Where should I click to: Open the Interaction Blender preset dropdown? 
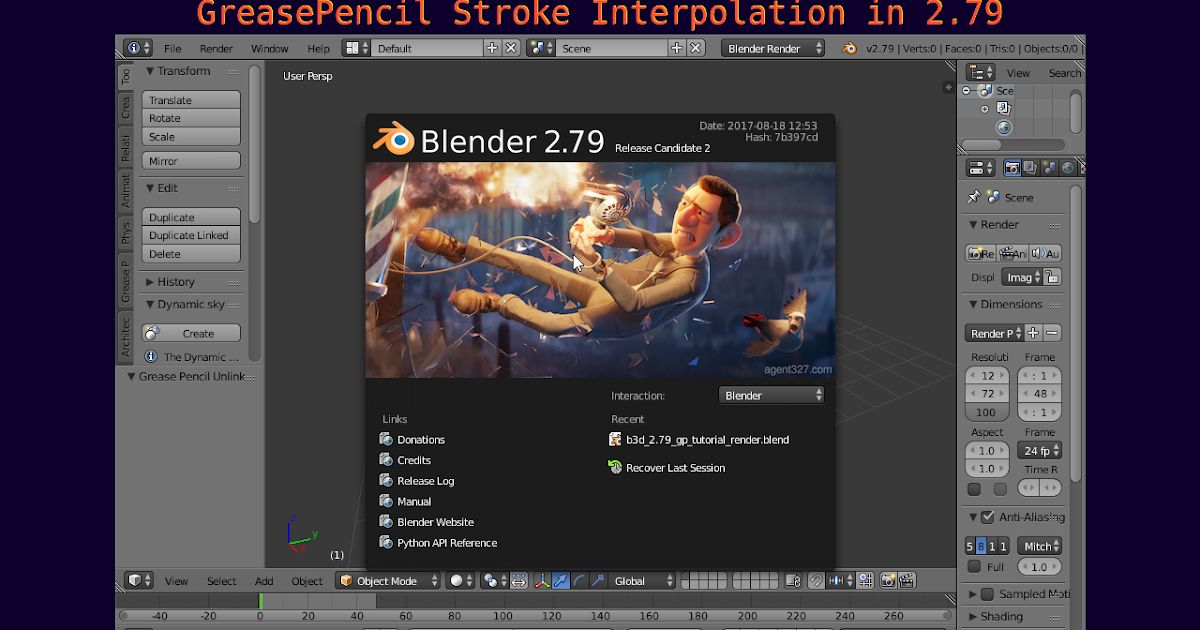point(771,395)
